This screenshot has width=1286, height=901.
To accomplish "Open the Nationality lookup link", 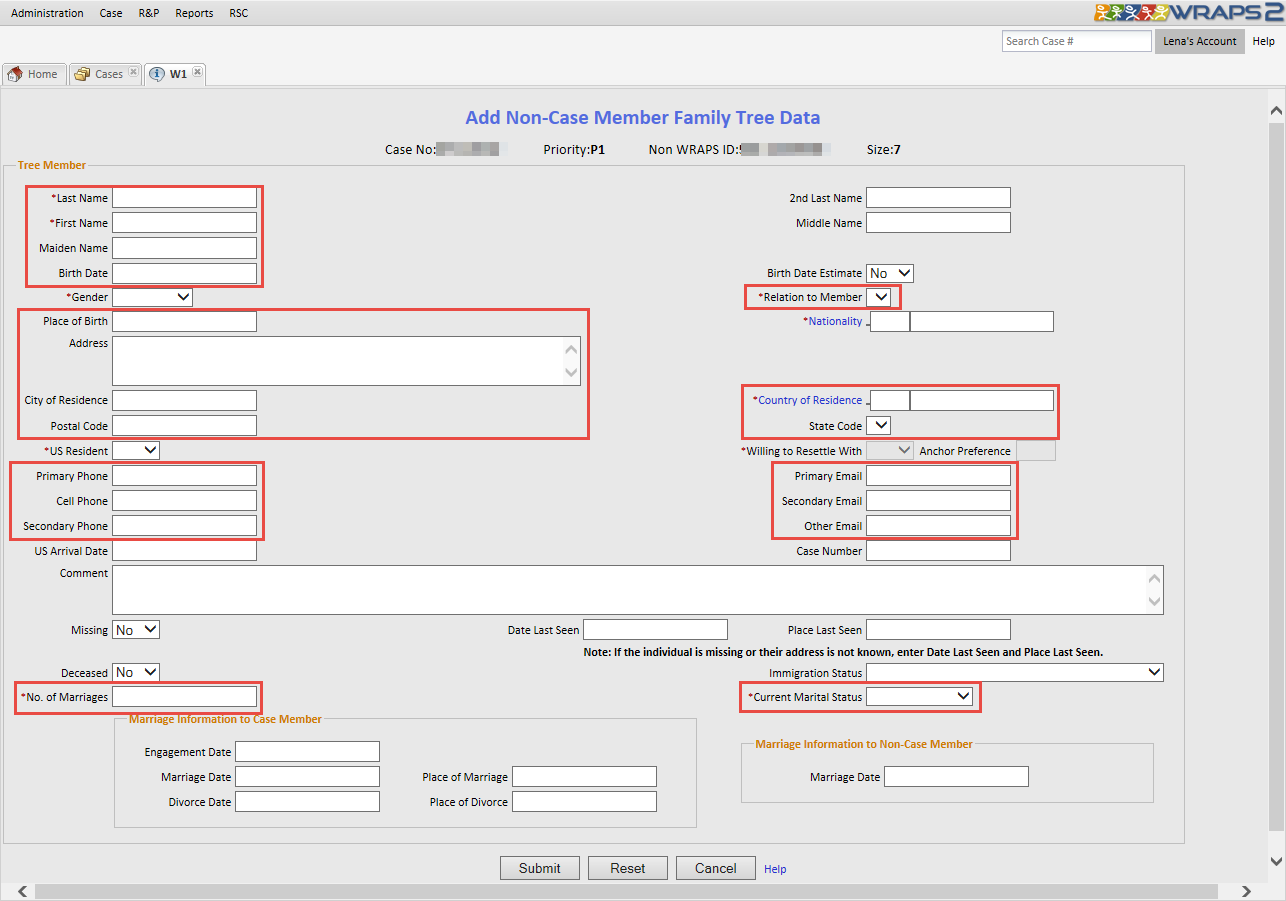I will point(835,321).
